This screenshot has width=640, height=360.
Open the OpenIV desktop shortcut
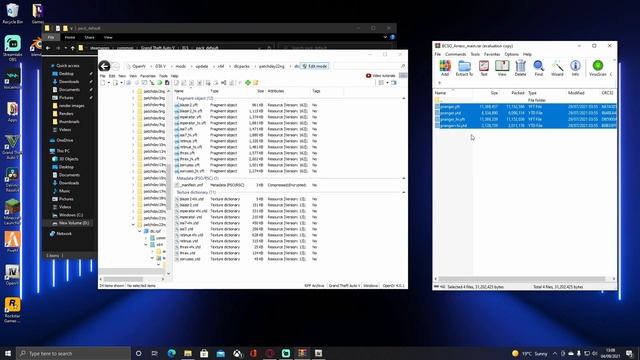pyautogui.click(x=12, y=275)
